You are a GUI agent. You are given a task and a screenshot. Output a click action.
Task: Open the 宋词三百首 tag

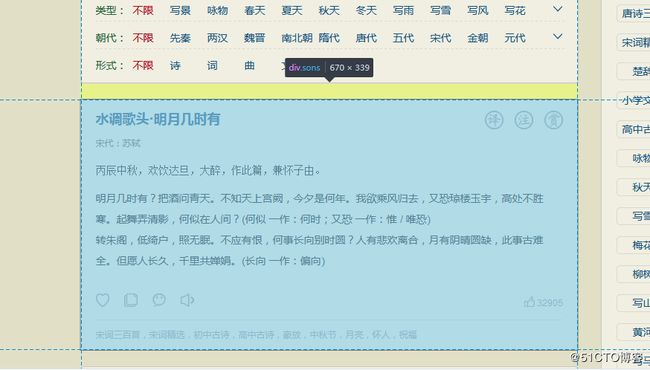pos(118,334)
